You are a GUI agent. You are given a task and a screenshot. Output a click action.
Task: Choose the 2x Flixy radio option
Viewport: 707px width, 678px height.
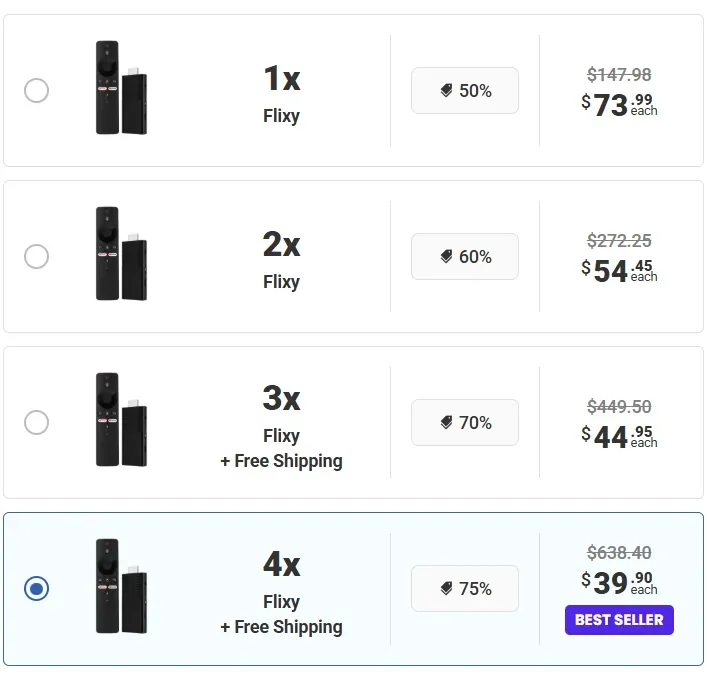[x=36, y=257]
